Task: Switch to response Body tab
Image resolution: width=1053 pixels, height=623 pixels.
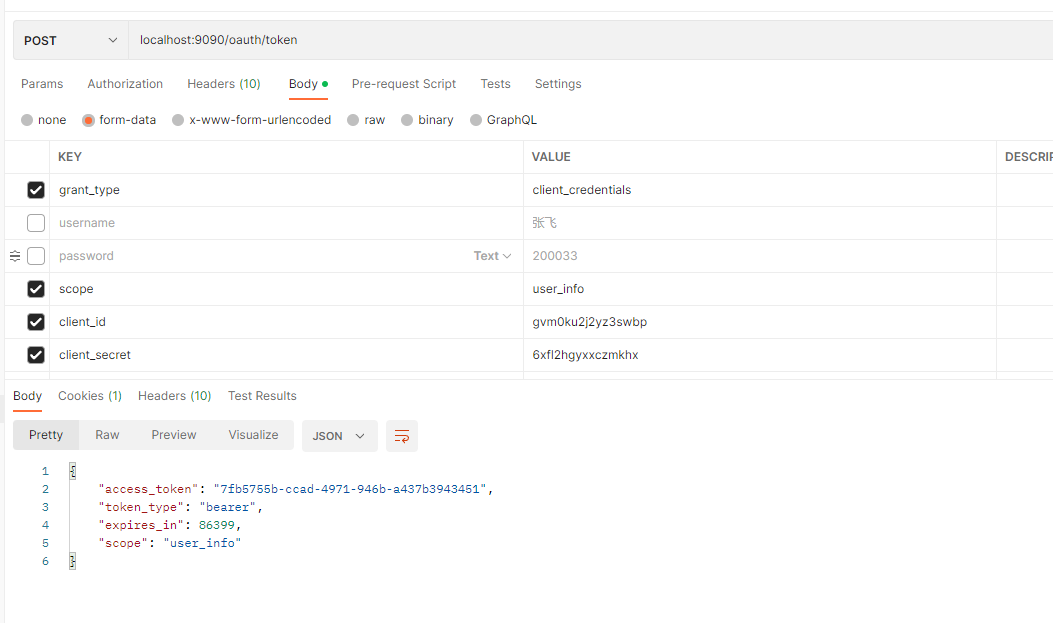Action: pyautogui.click(x=28, y=396)
